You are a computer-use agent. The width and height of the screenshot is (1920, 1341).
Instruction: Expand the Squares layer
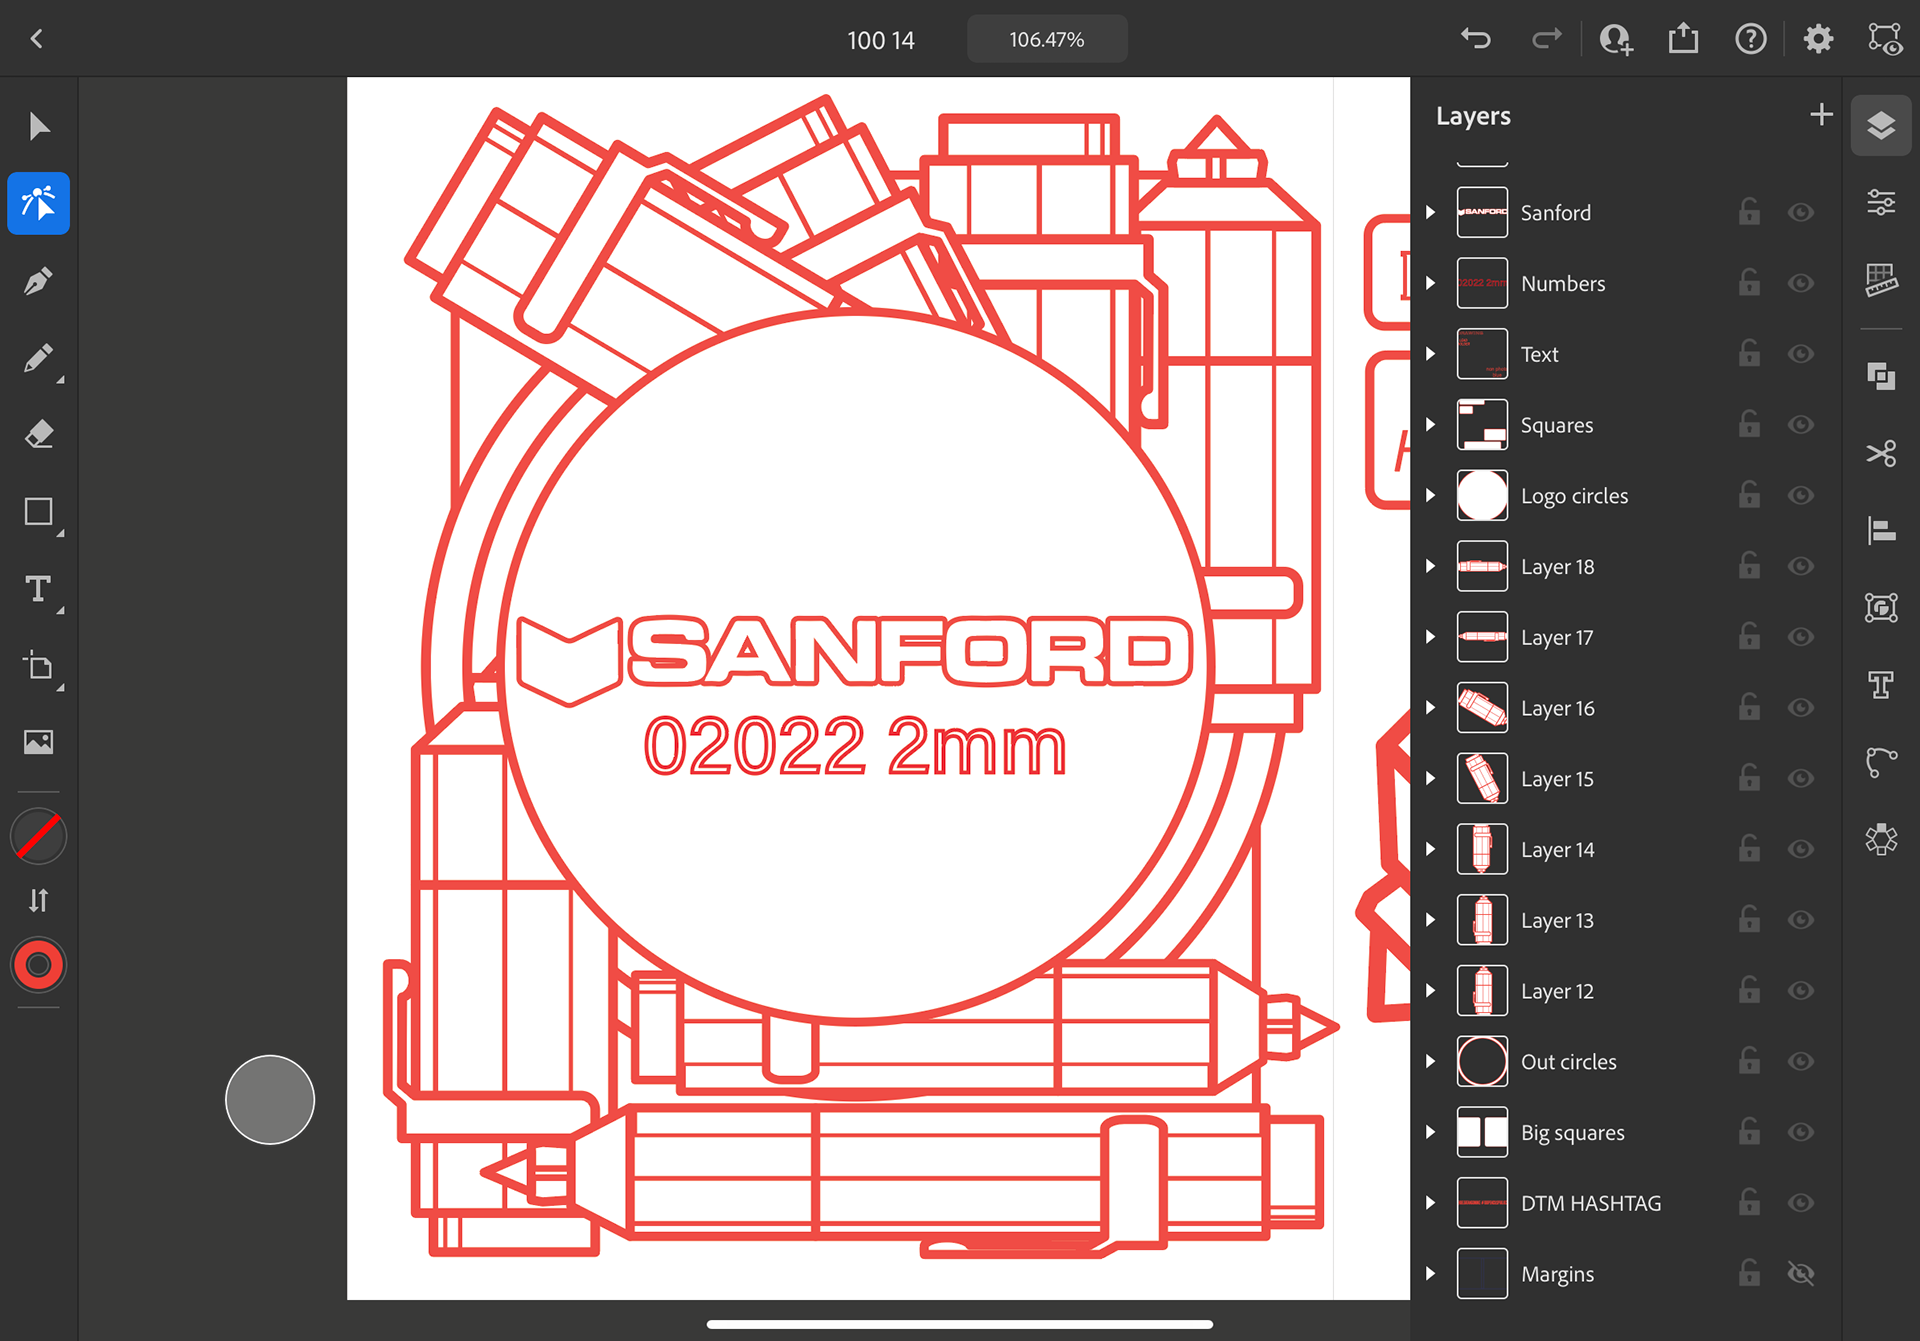(1431, 425)
